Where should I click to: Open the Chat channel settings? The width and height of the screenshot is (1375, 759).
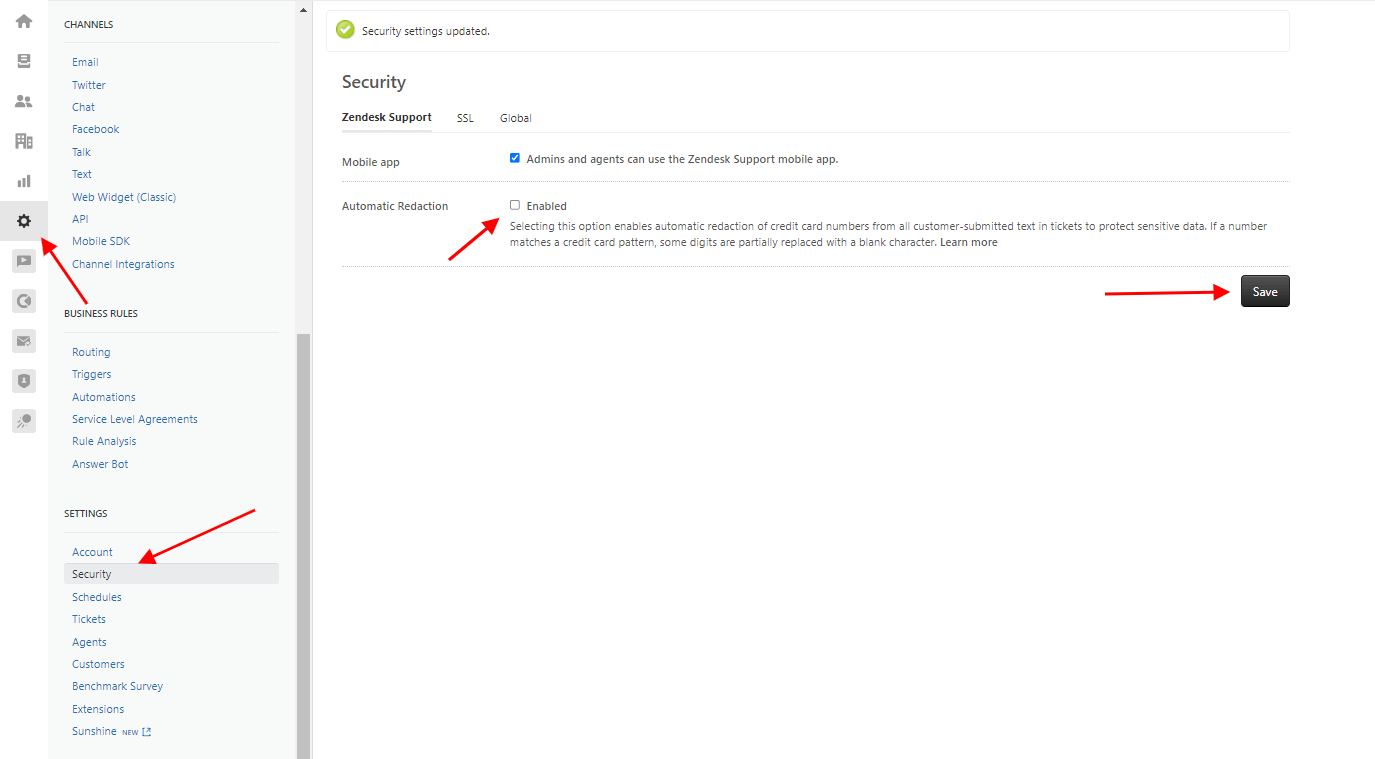(x=84, y=107)
